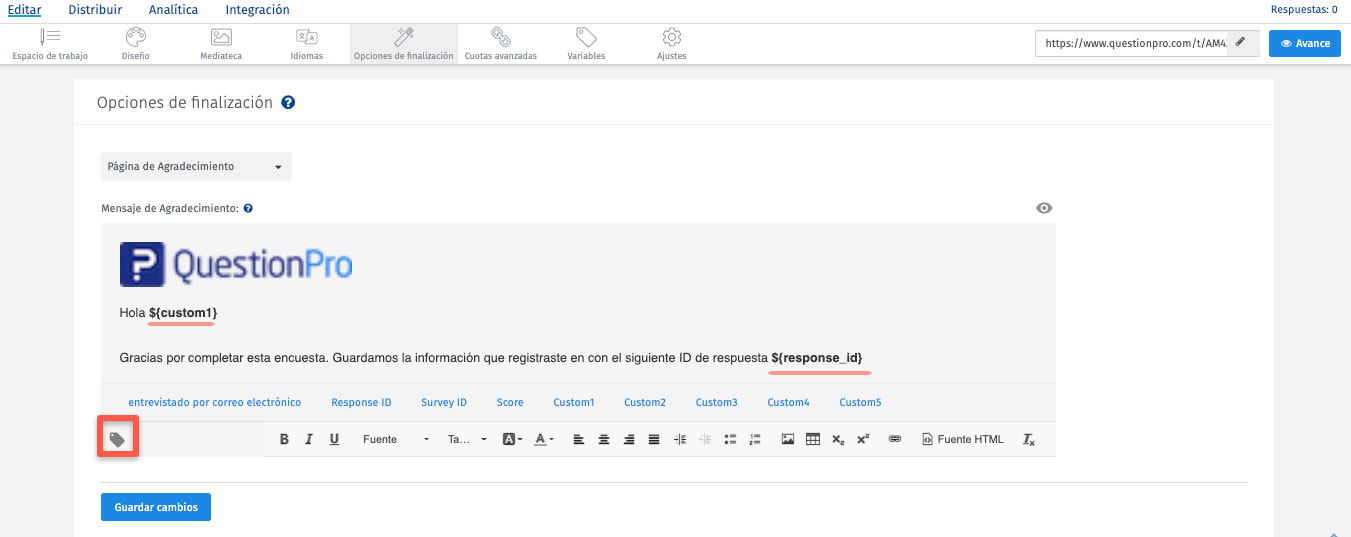Align text to the right
1351x537 pixels.
(629, 439)
